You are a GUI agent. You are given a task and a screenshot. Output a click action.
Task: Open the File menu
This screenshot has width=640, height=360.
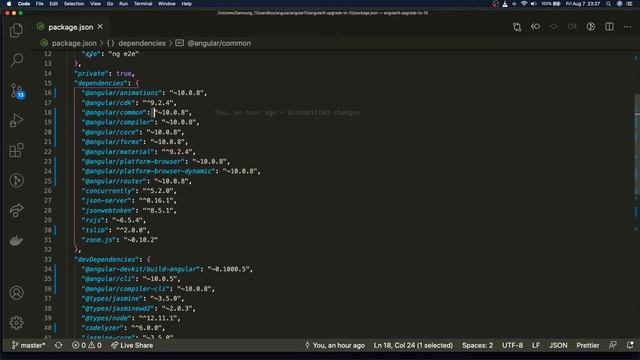40,4
